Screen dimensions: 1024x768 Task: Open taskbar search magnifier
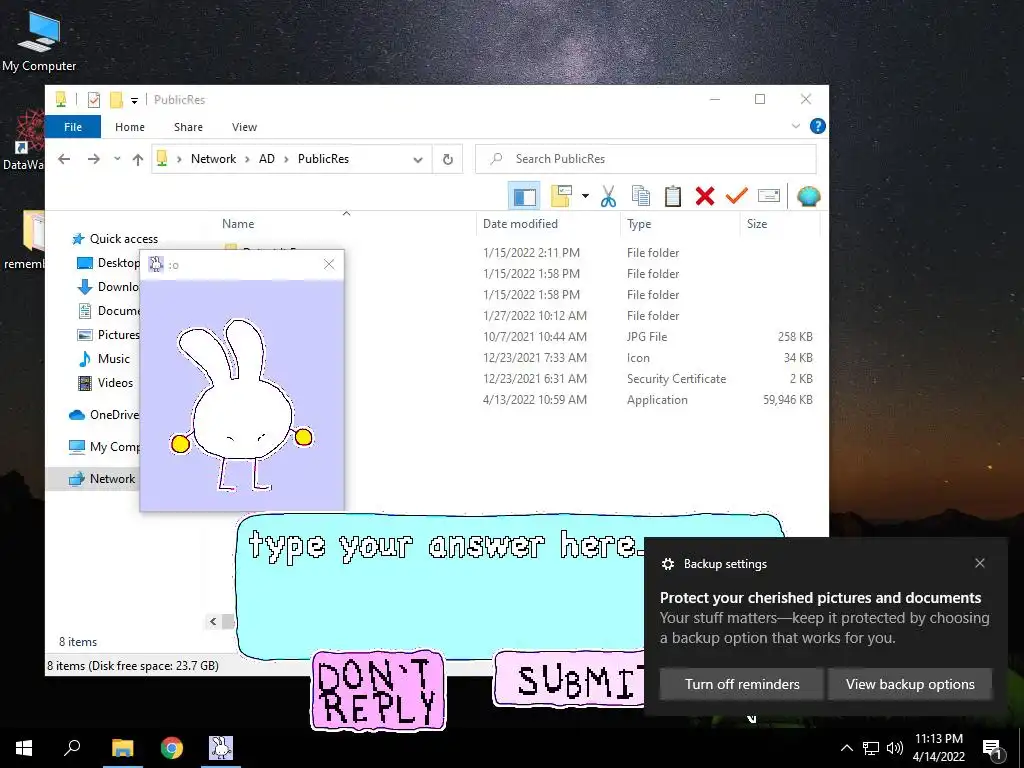coord(72,748)
